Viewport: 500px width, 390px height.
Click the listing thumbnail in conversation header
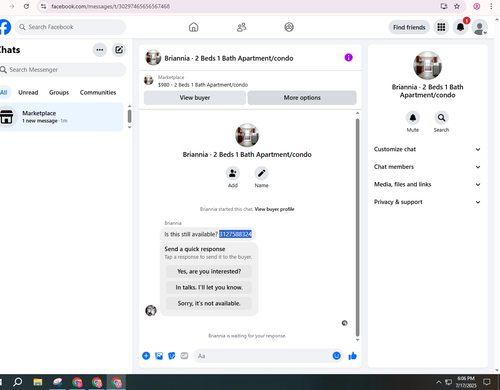[x=153, y=57]
